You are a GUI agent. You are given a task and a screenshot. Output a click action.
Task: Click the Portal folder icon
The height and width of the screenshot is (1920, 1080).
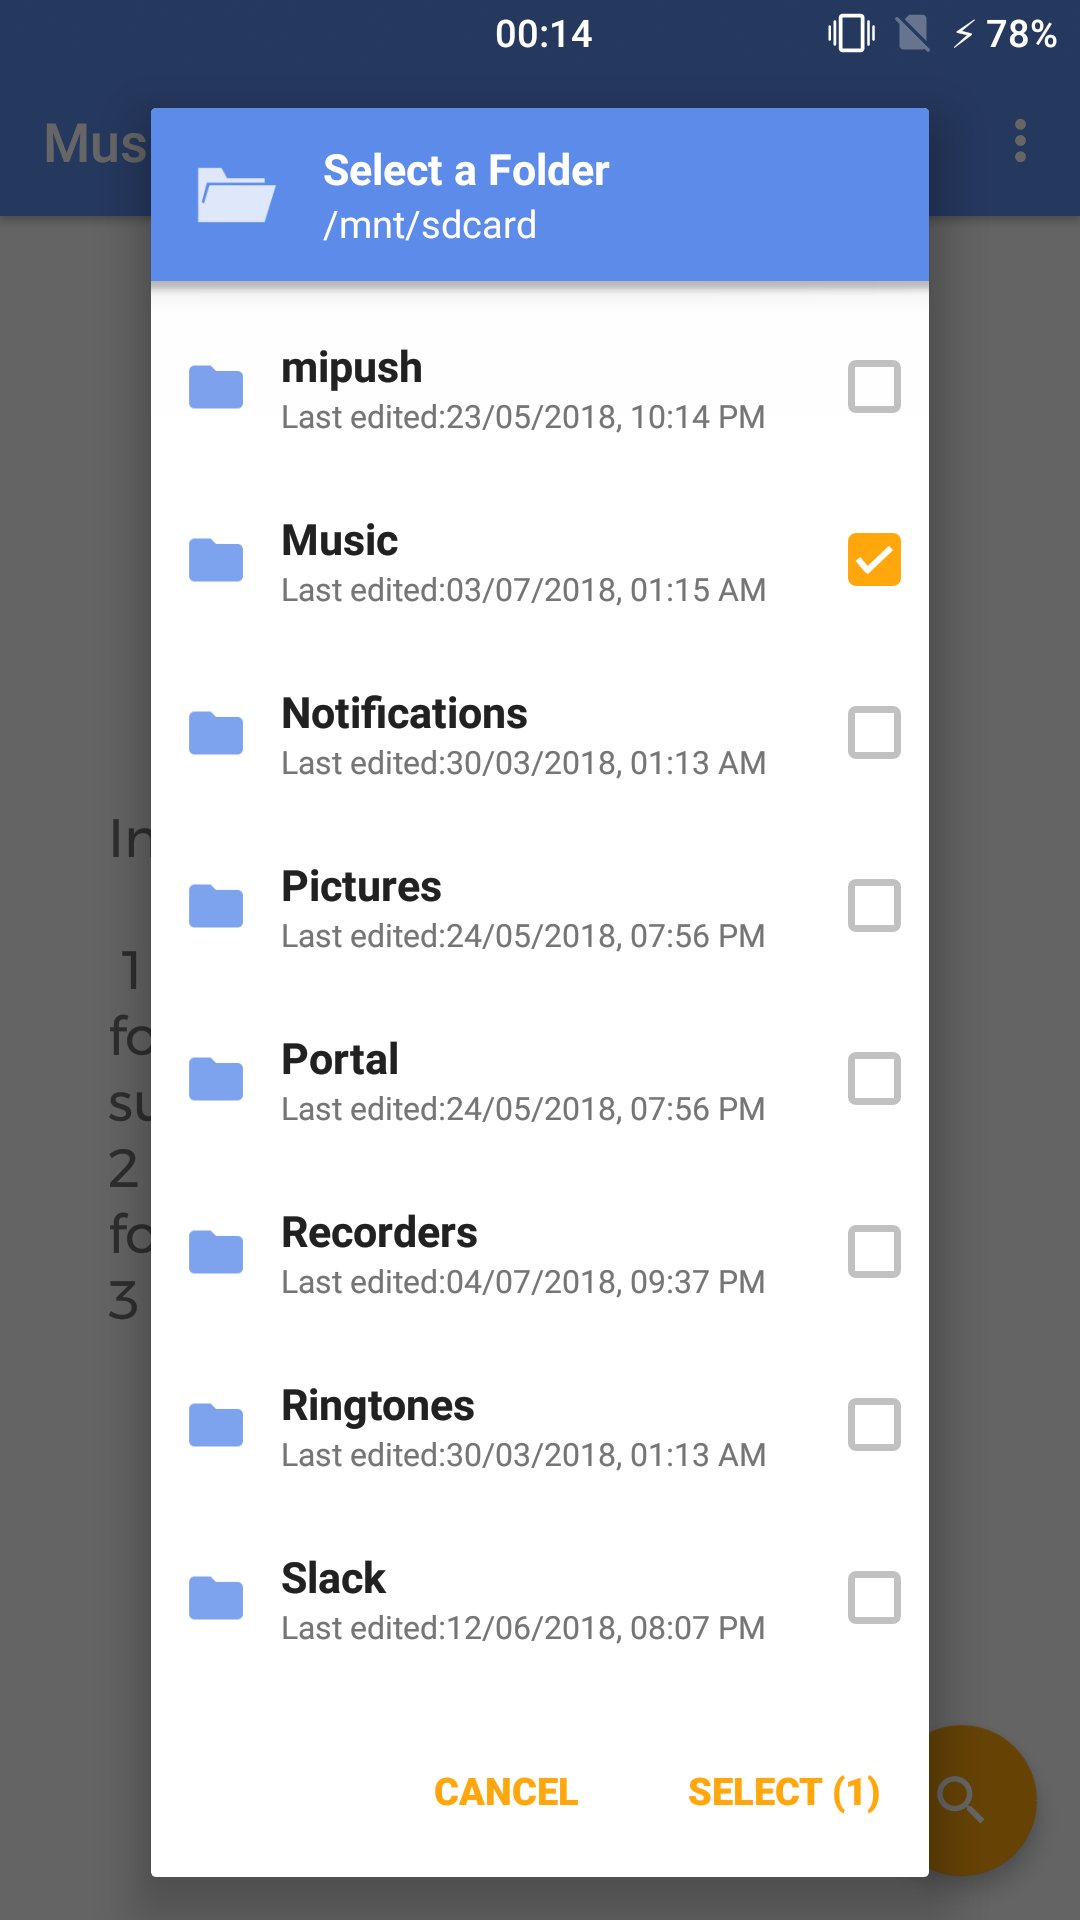[216, 1078]
